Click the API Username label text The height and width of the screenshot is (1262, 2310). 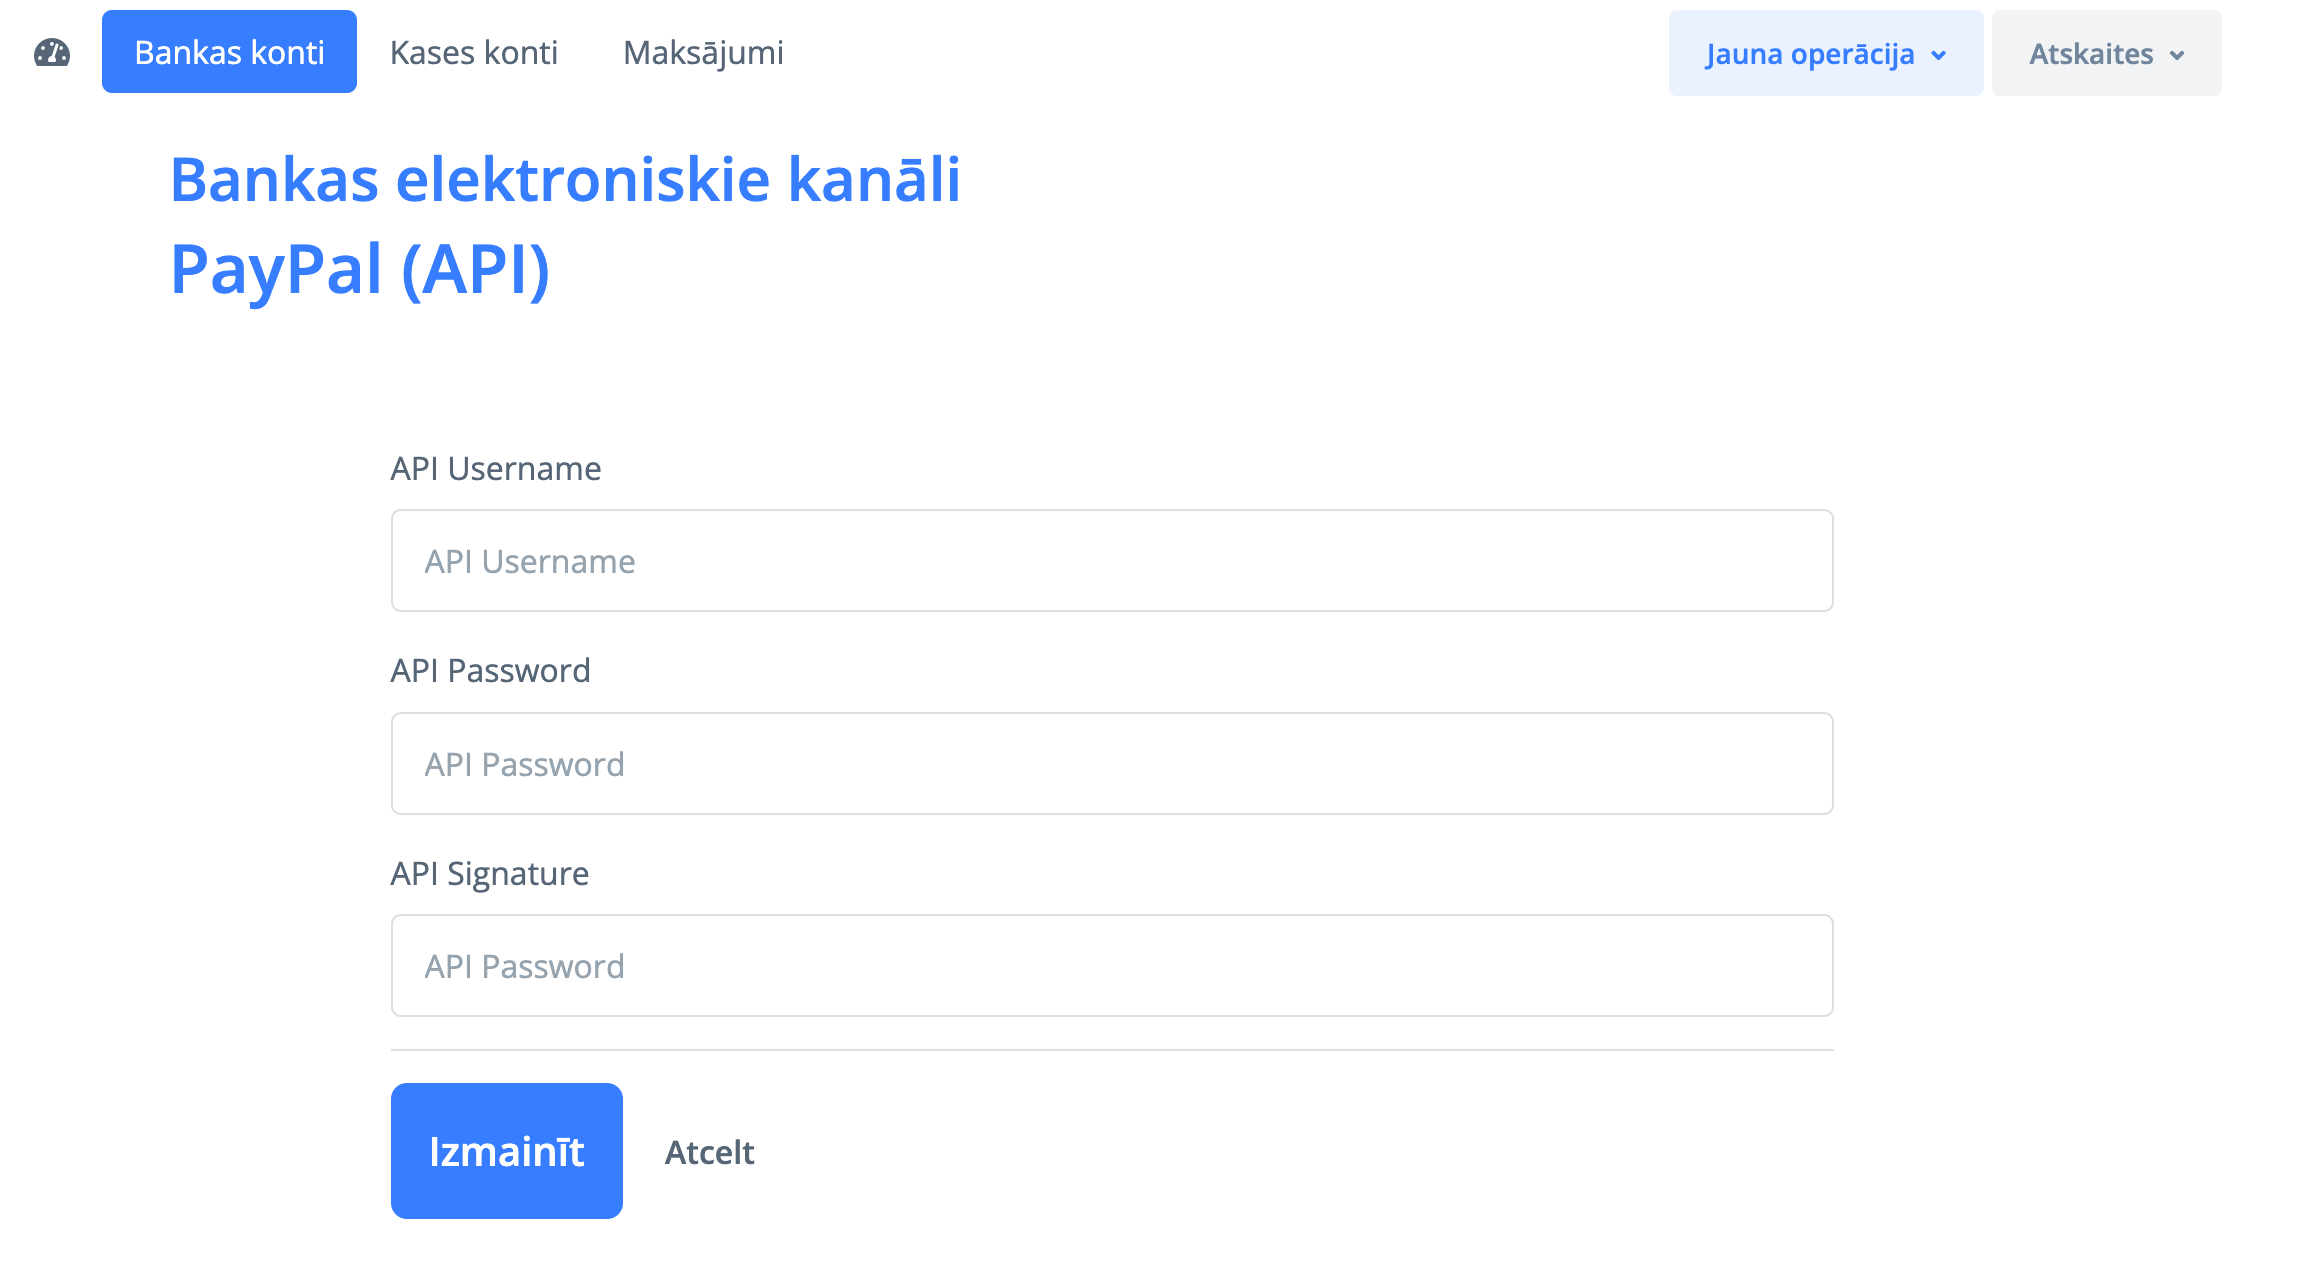tap(495, 468)
